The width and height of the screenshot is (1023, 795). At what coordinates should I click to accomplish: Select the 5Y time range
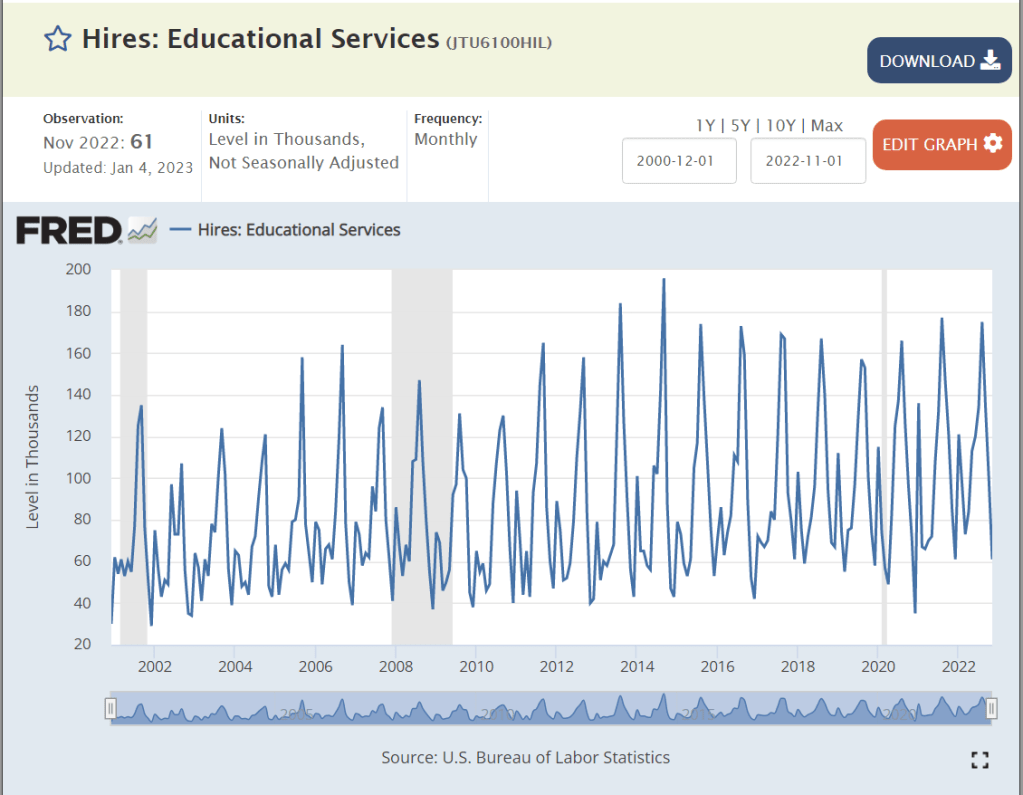click(742, 126)
